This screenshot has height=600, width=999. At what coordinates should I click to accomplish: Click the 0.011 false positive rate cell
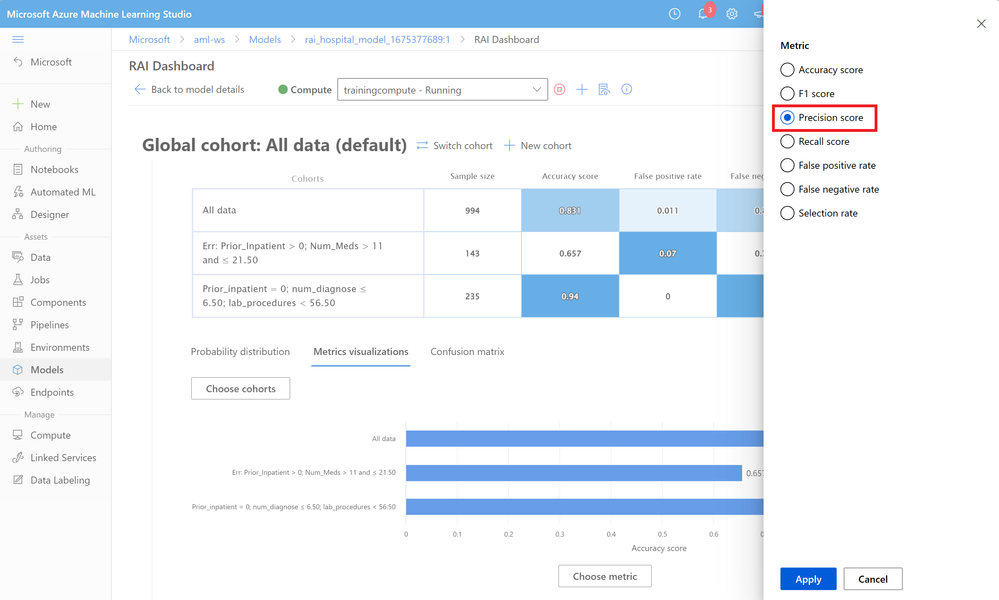click(x=668, y=210)
